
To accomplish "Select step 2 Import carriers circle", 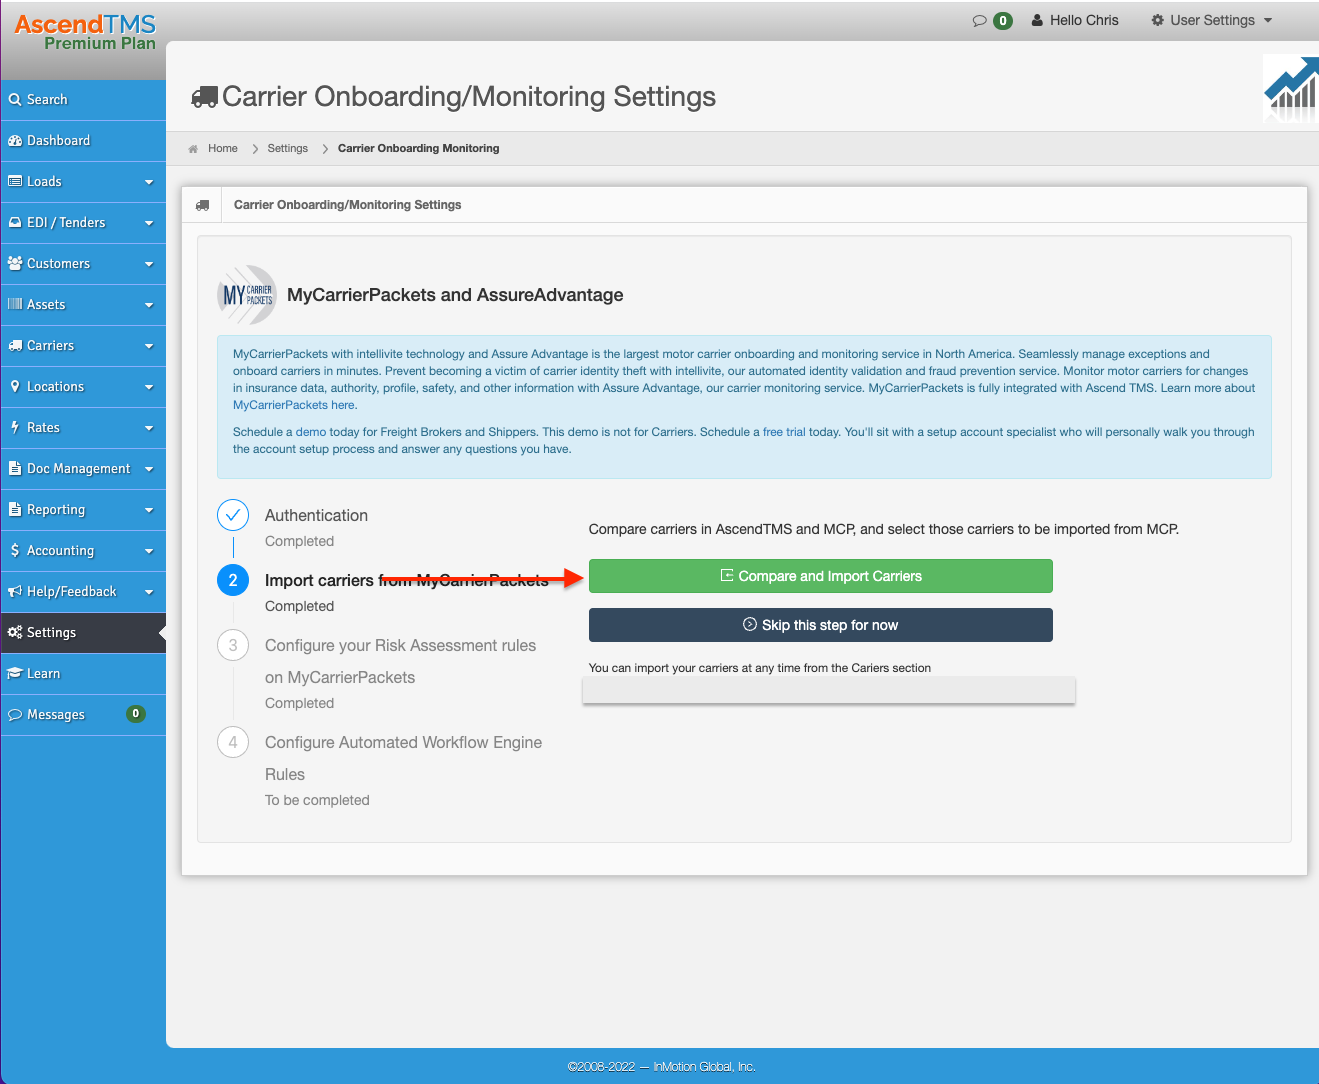I will point(233,580).
